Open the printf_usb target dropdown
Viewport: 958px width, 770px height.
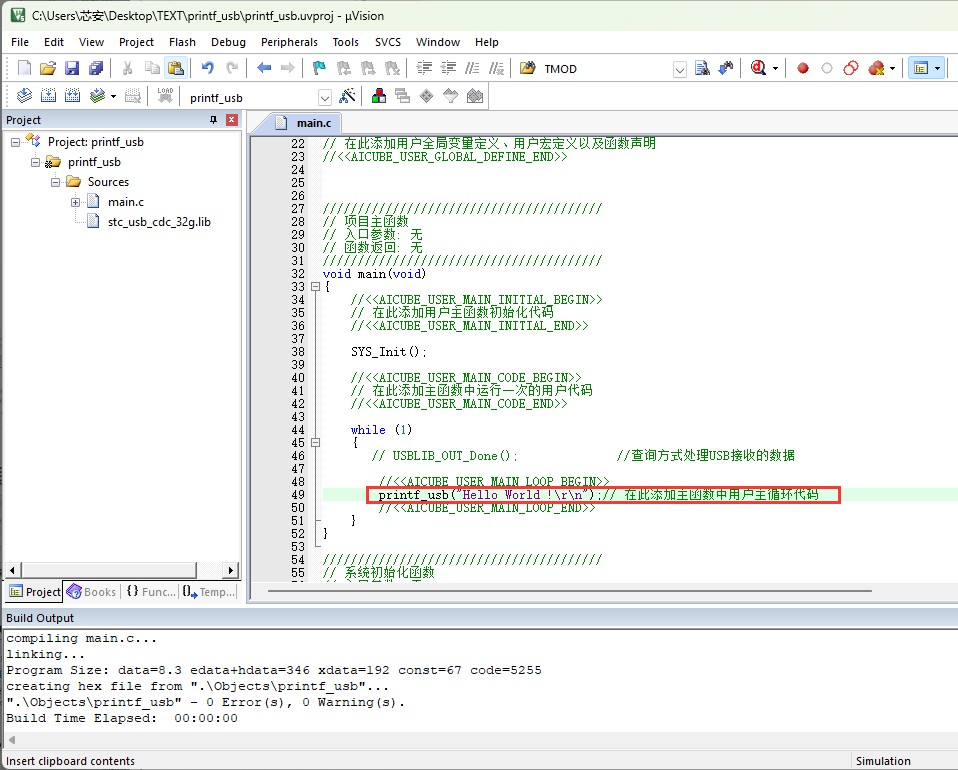tap(325, 98)
